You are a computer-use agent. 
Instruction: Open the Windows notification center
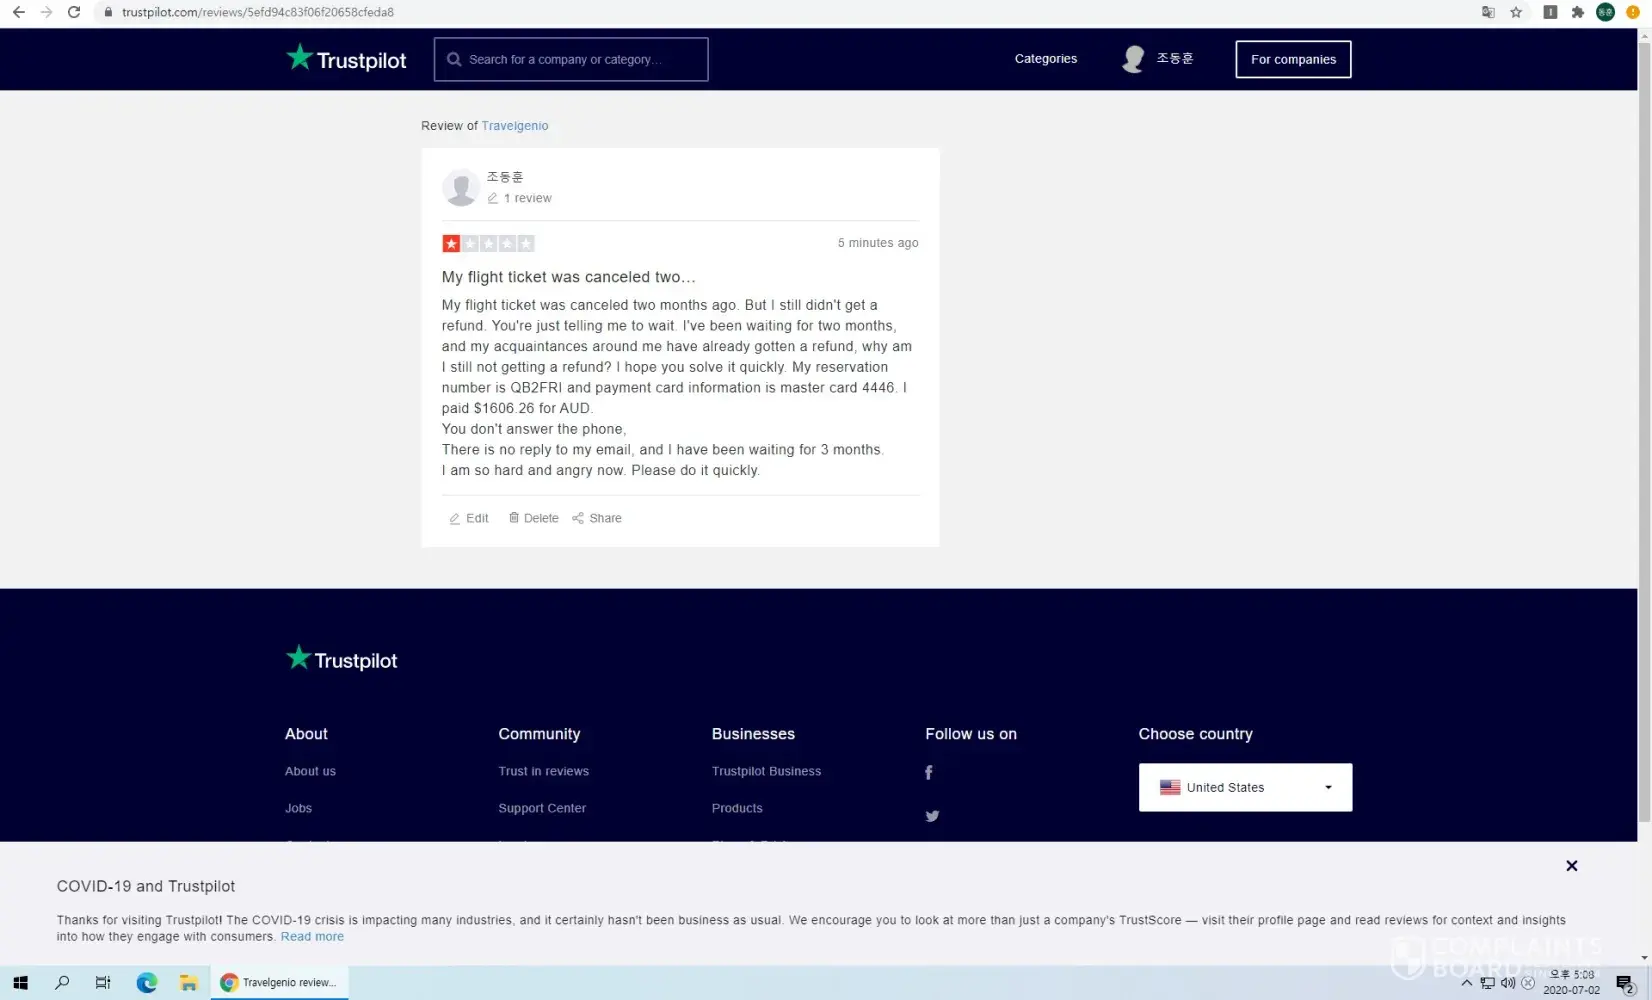pyautogui.click(x=1625, y=984)
